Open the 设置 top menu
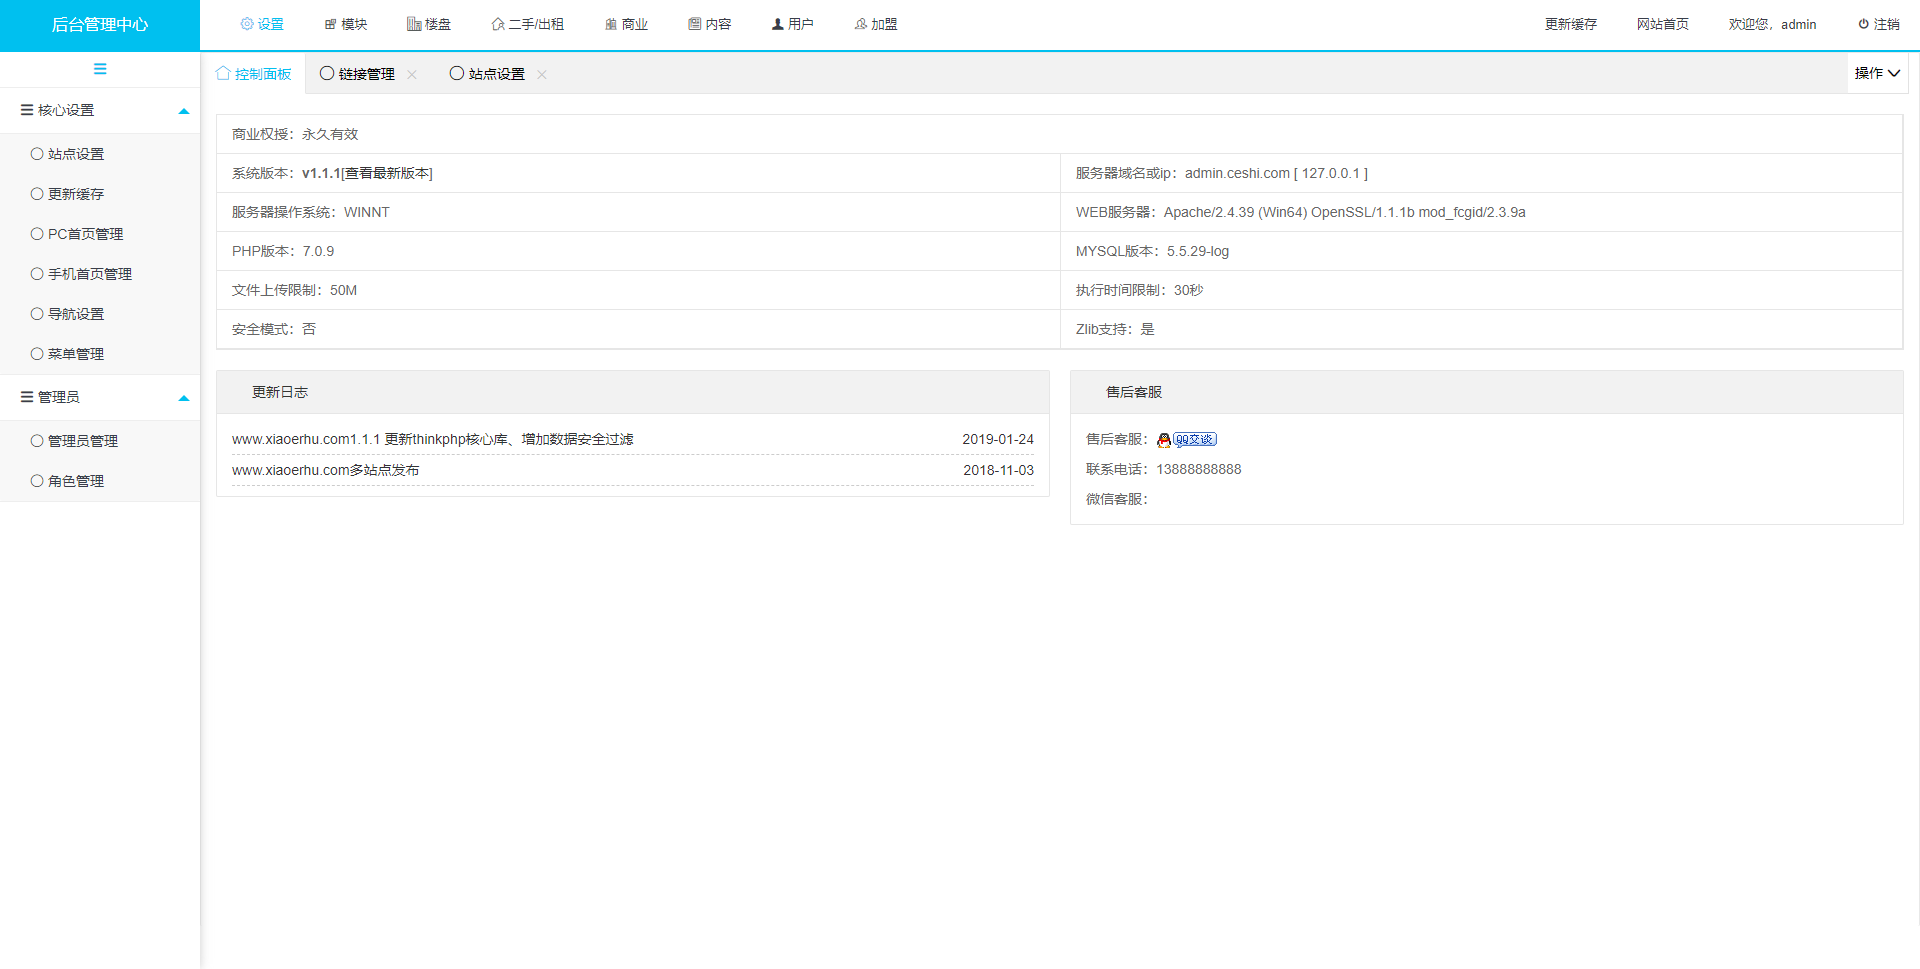The width and height of the screenshot is (1920, 969). pyautogui.click(x=262, y=24)
